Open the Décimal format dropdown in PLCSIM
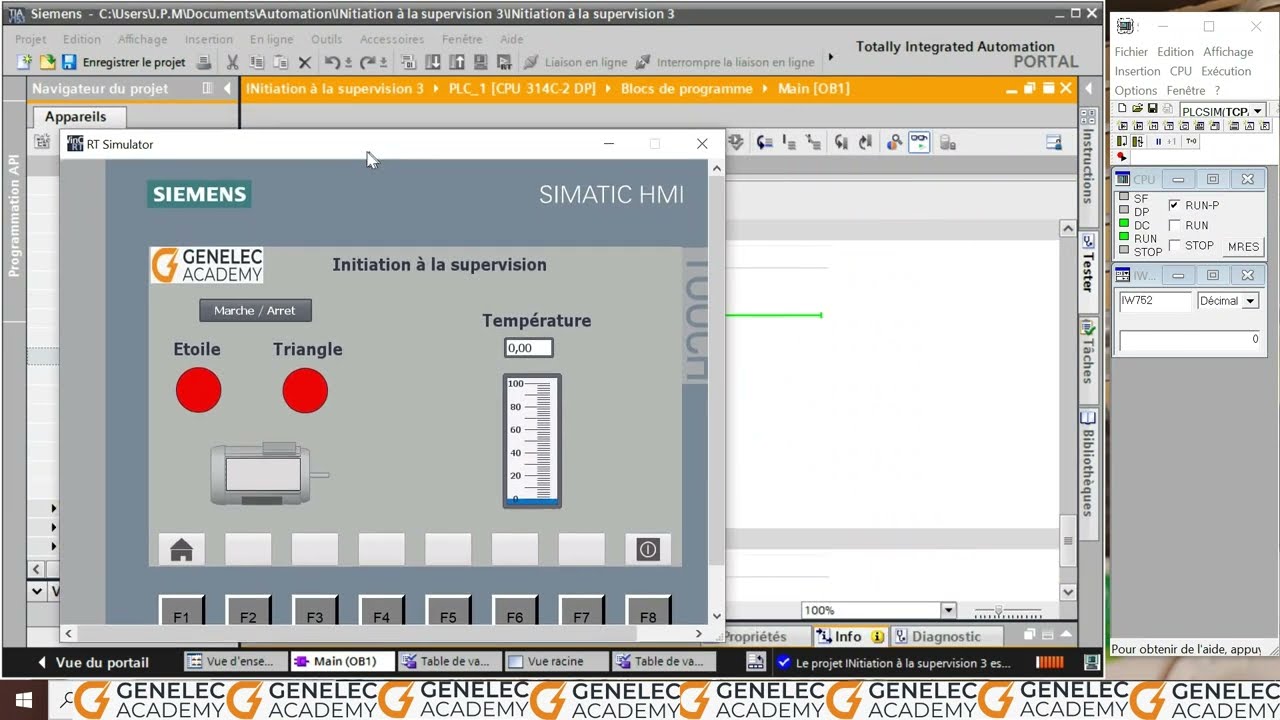The height and width of the screenshot is (720, 1280). [1250, 301]
